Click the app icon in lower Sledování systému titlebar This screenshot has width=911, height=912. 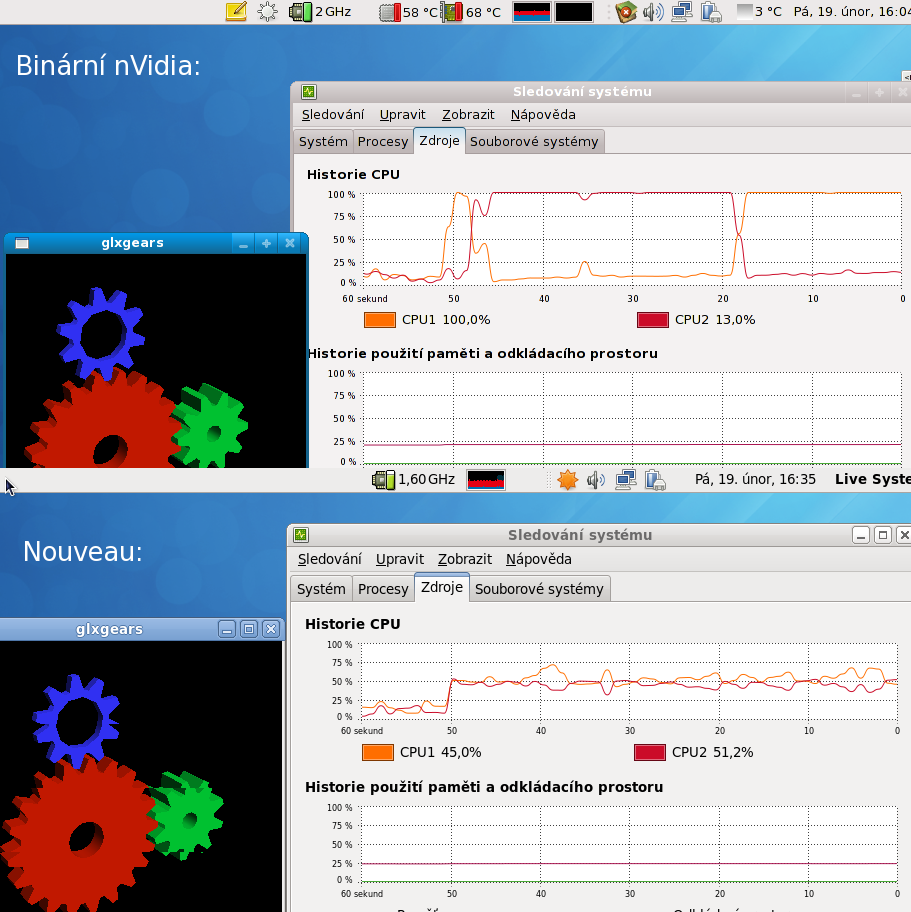pos(301,535)
